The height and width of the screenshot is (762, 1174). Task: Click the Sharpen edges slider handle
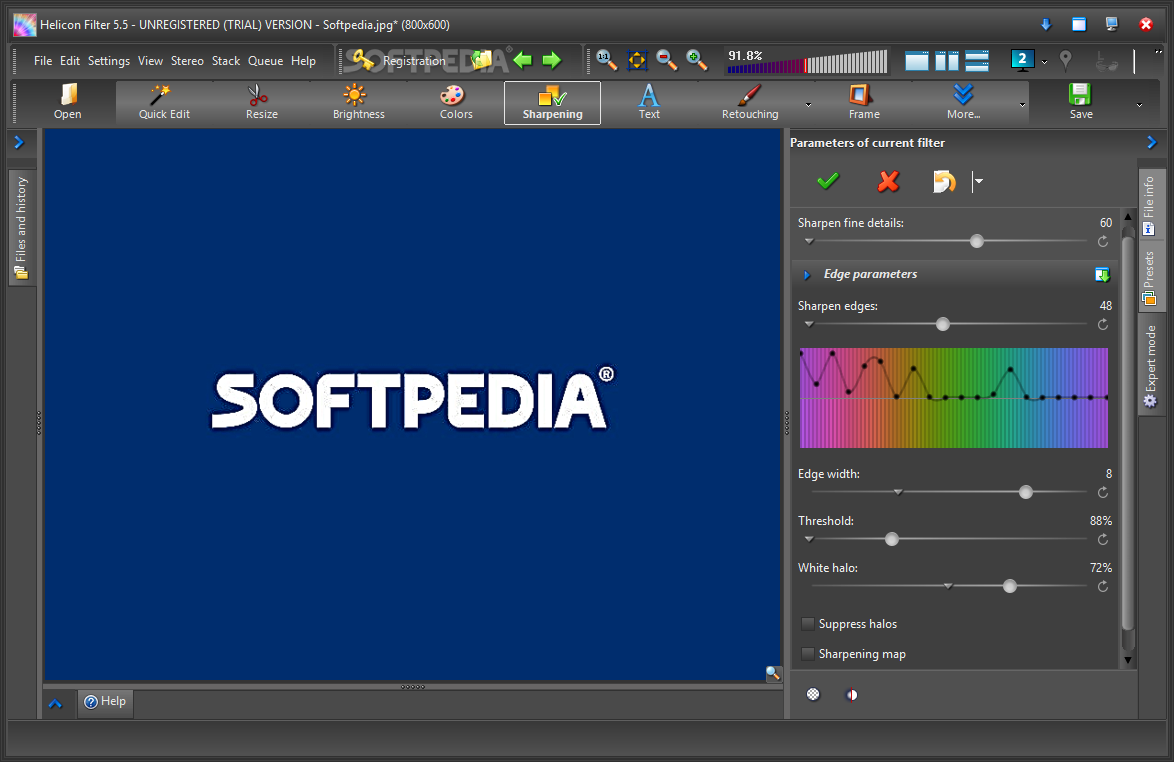942,324
